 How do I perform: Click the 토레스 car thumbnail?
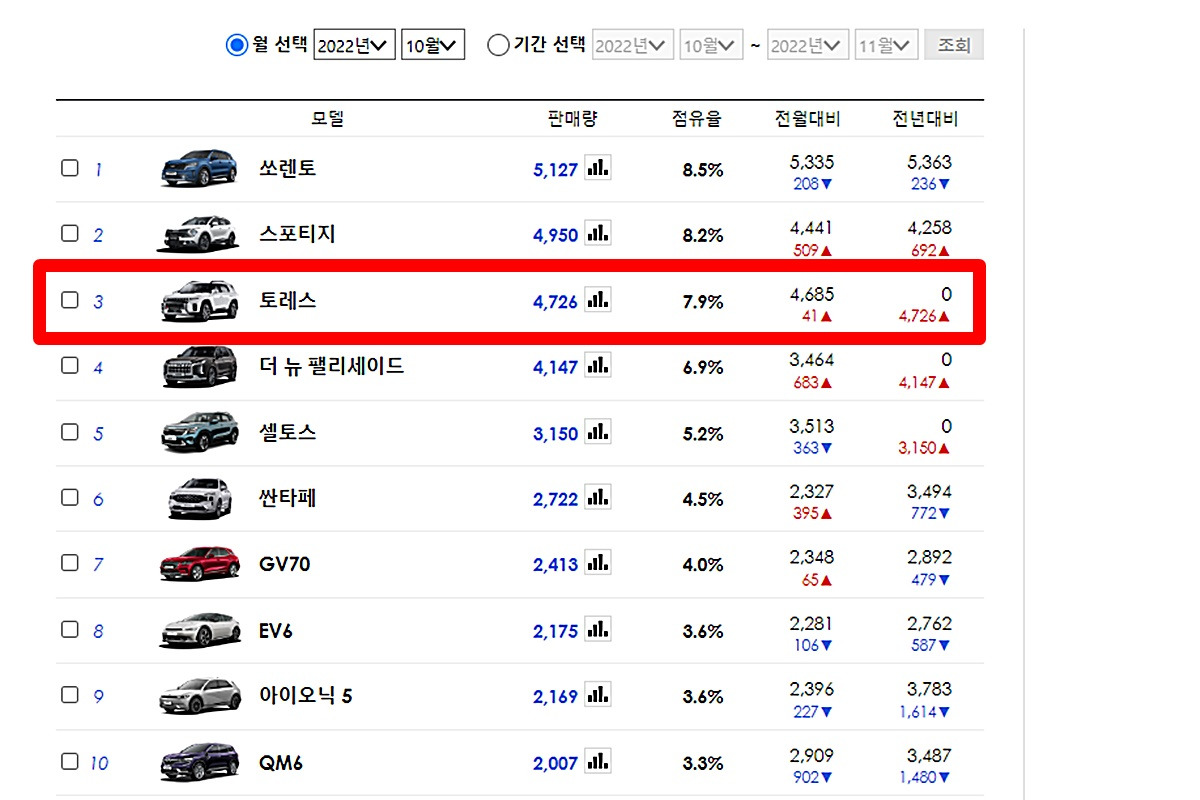[x=199, y=301]
